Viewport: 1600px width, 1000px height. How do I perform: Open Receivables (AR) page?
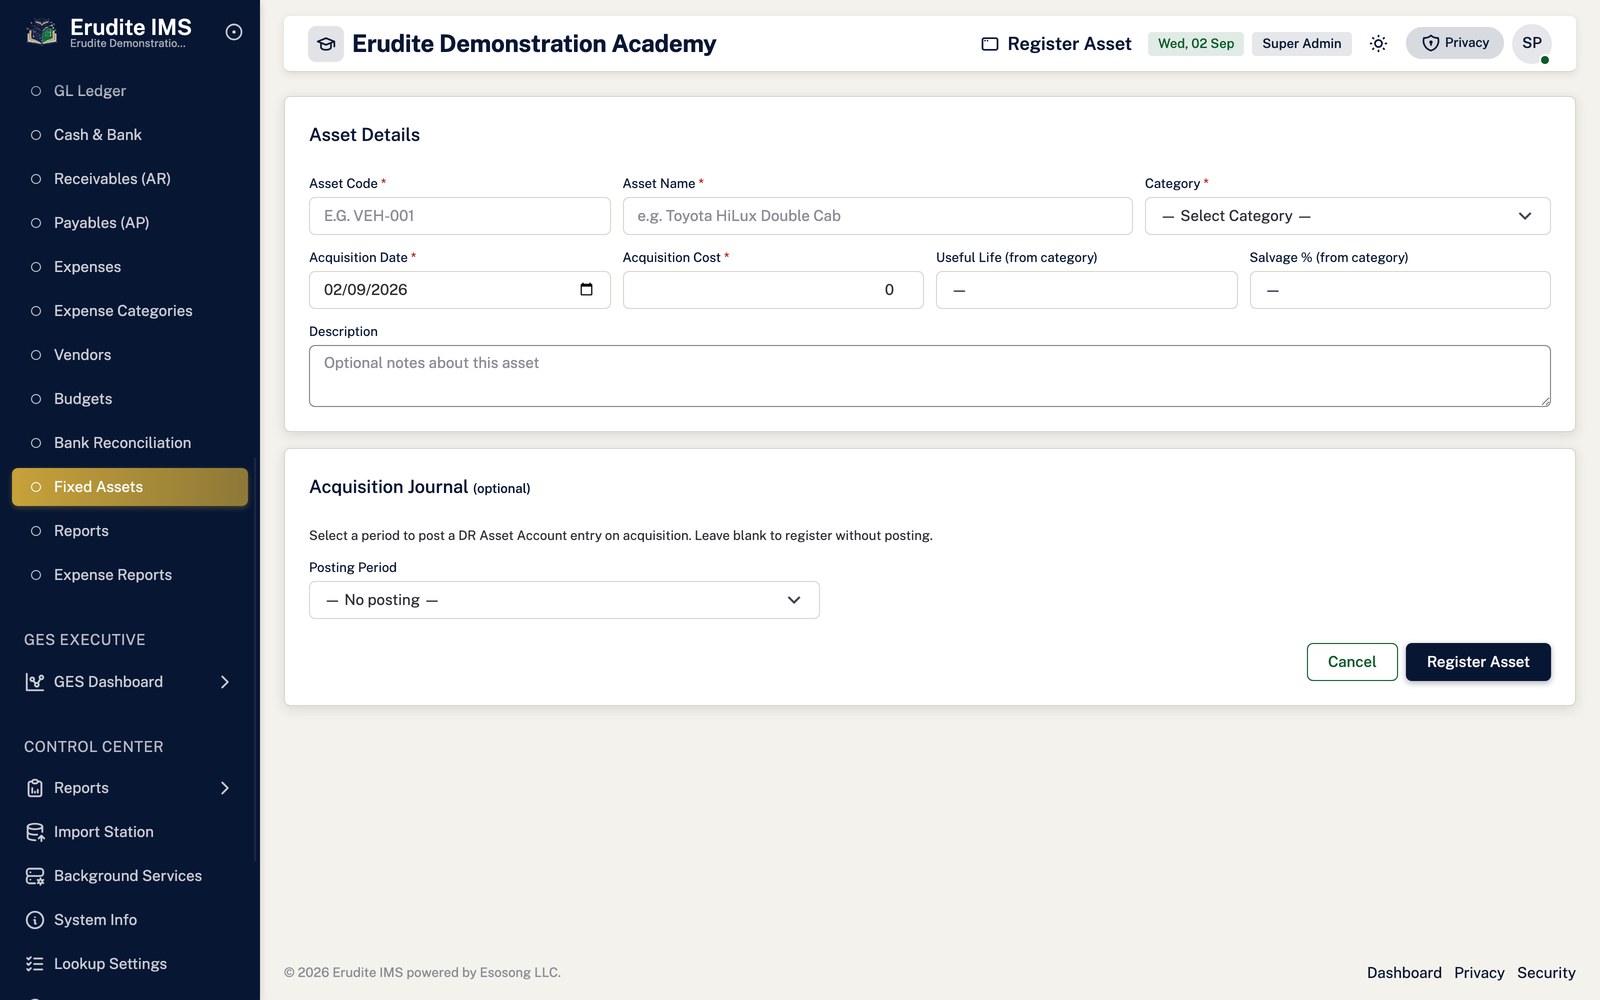click(130, 179)
